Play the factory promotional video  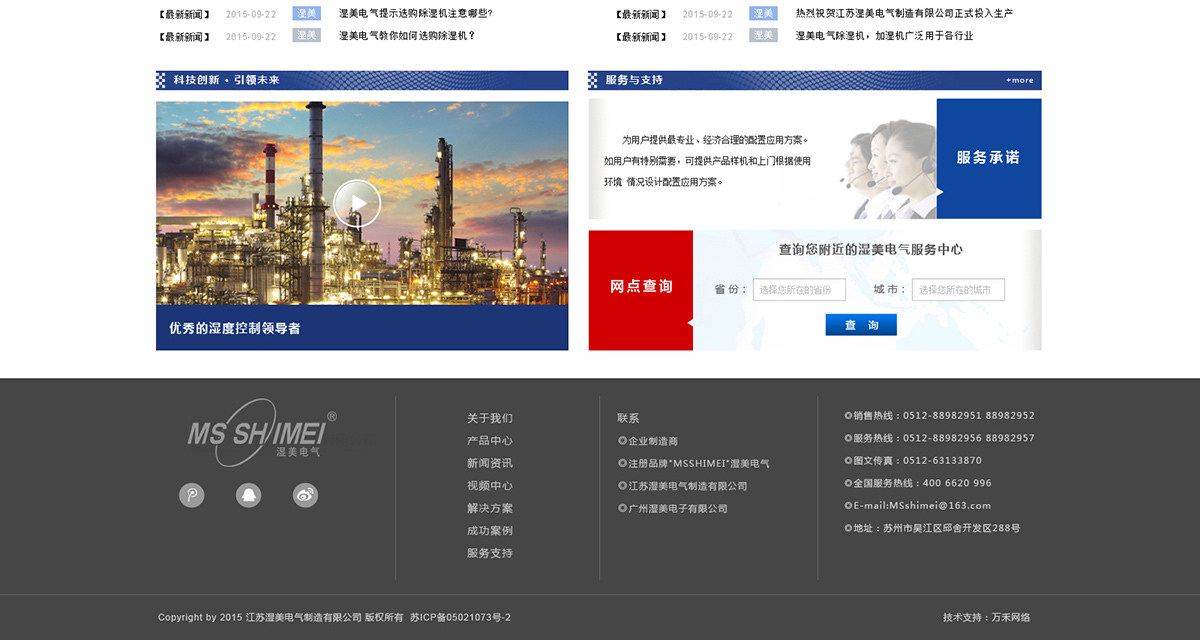click(x=357, y=203)
